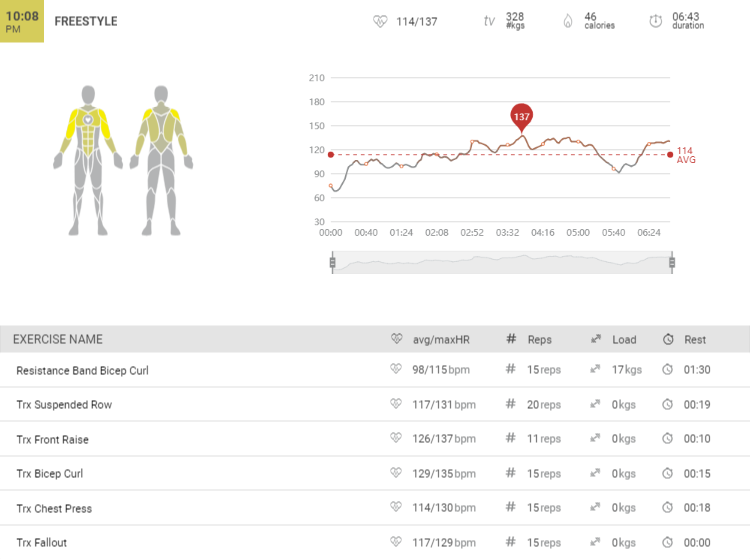Click the back body muscle diagram
Viewport: 750px width, 559px height.
click(161, 158)
